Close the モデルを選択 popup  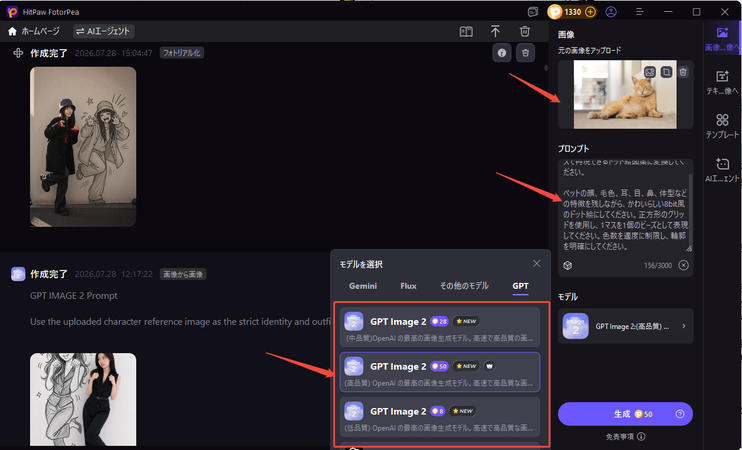536,264
